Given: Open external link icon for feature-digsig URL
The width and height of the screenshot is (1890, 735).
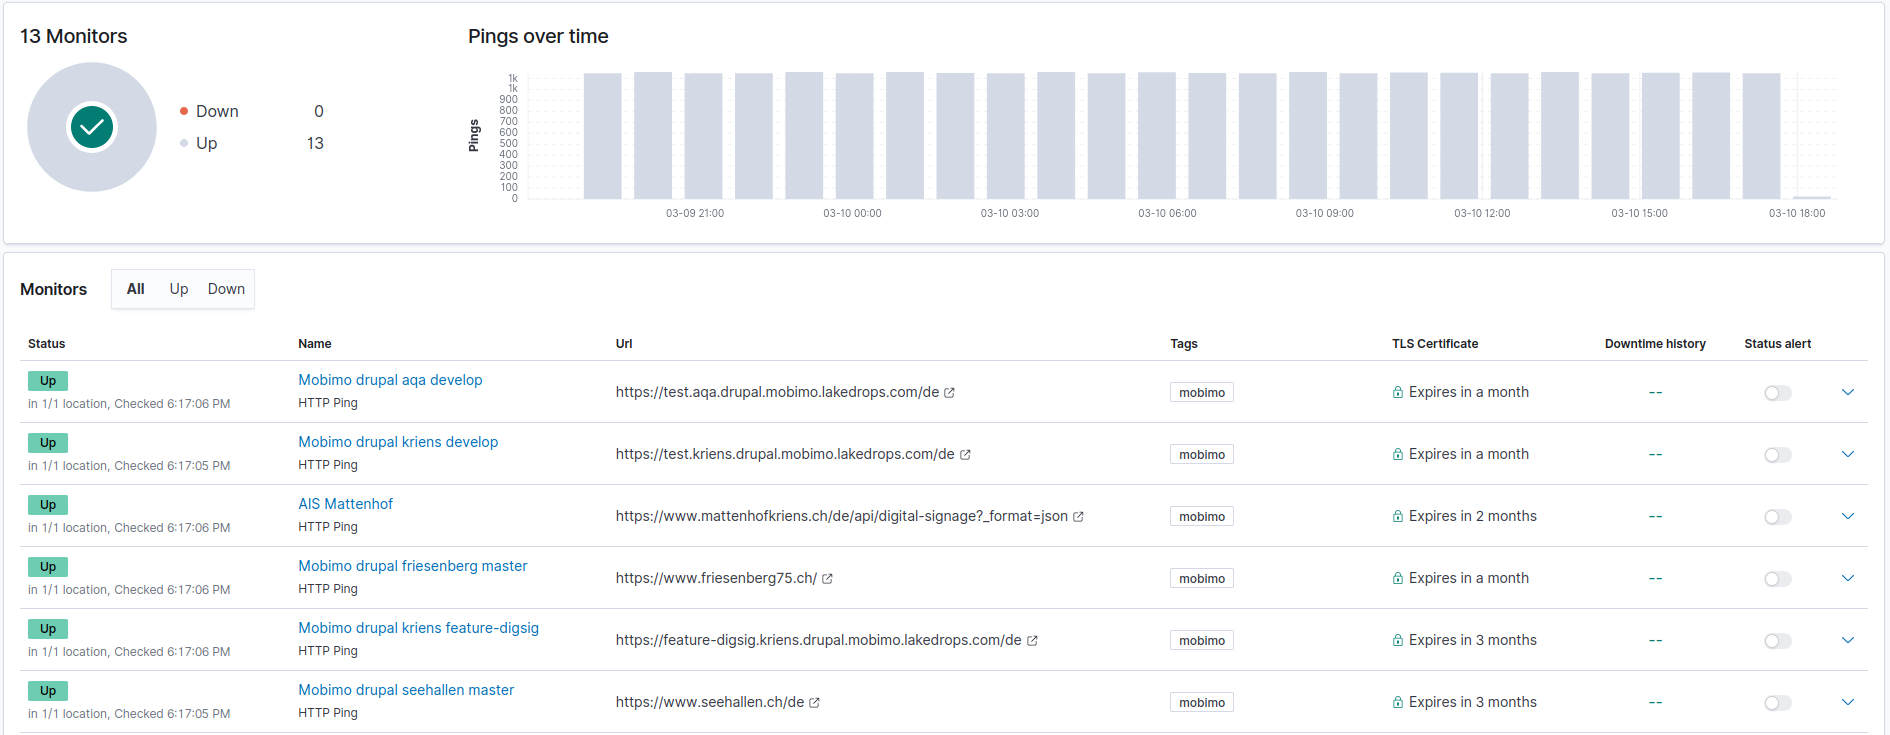Looking at the screenshot, I should point(1032,641).
